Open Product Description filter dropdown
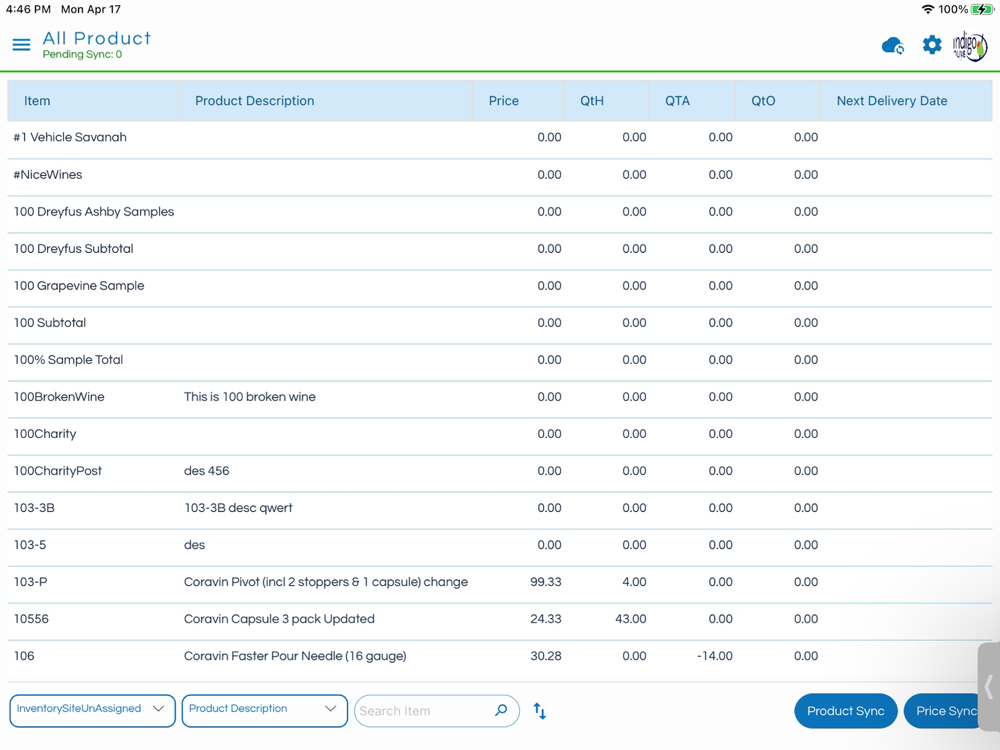Image resolution: width=1000 pixels, height=750 pixels. pyautogui.click(x=265, y=710)
